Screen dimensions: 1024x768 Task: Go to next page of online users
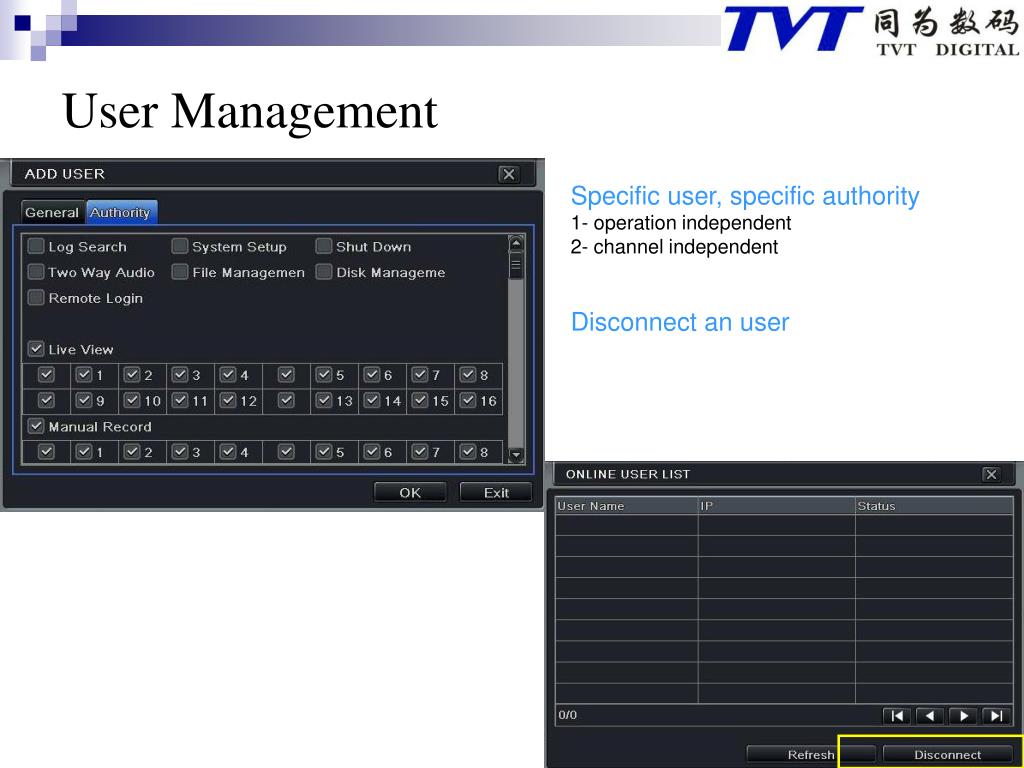click(963, 716)
